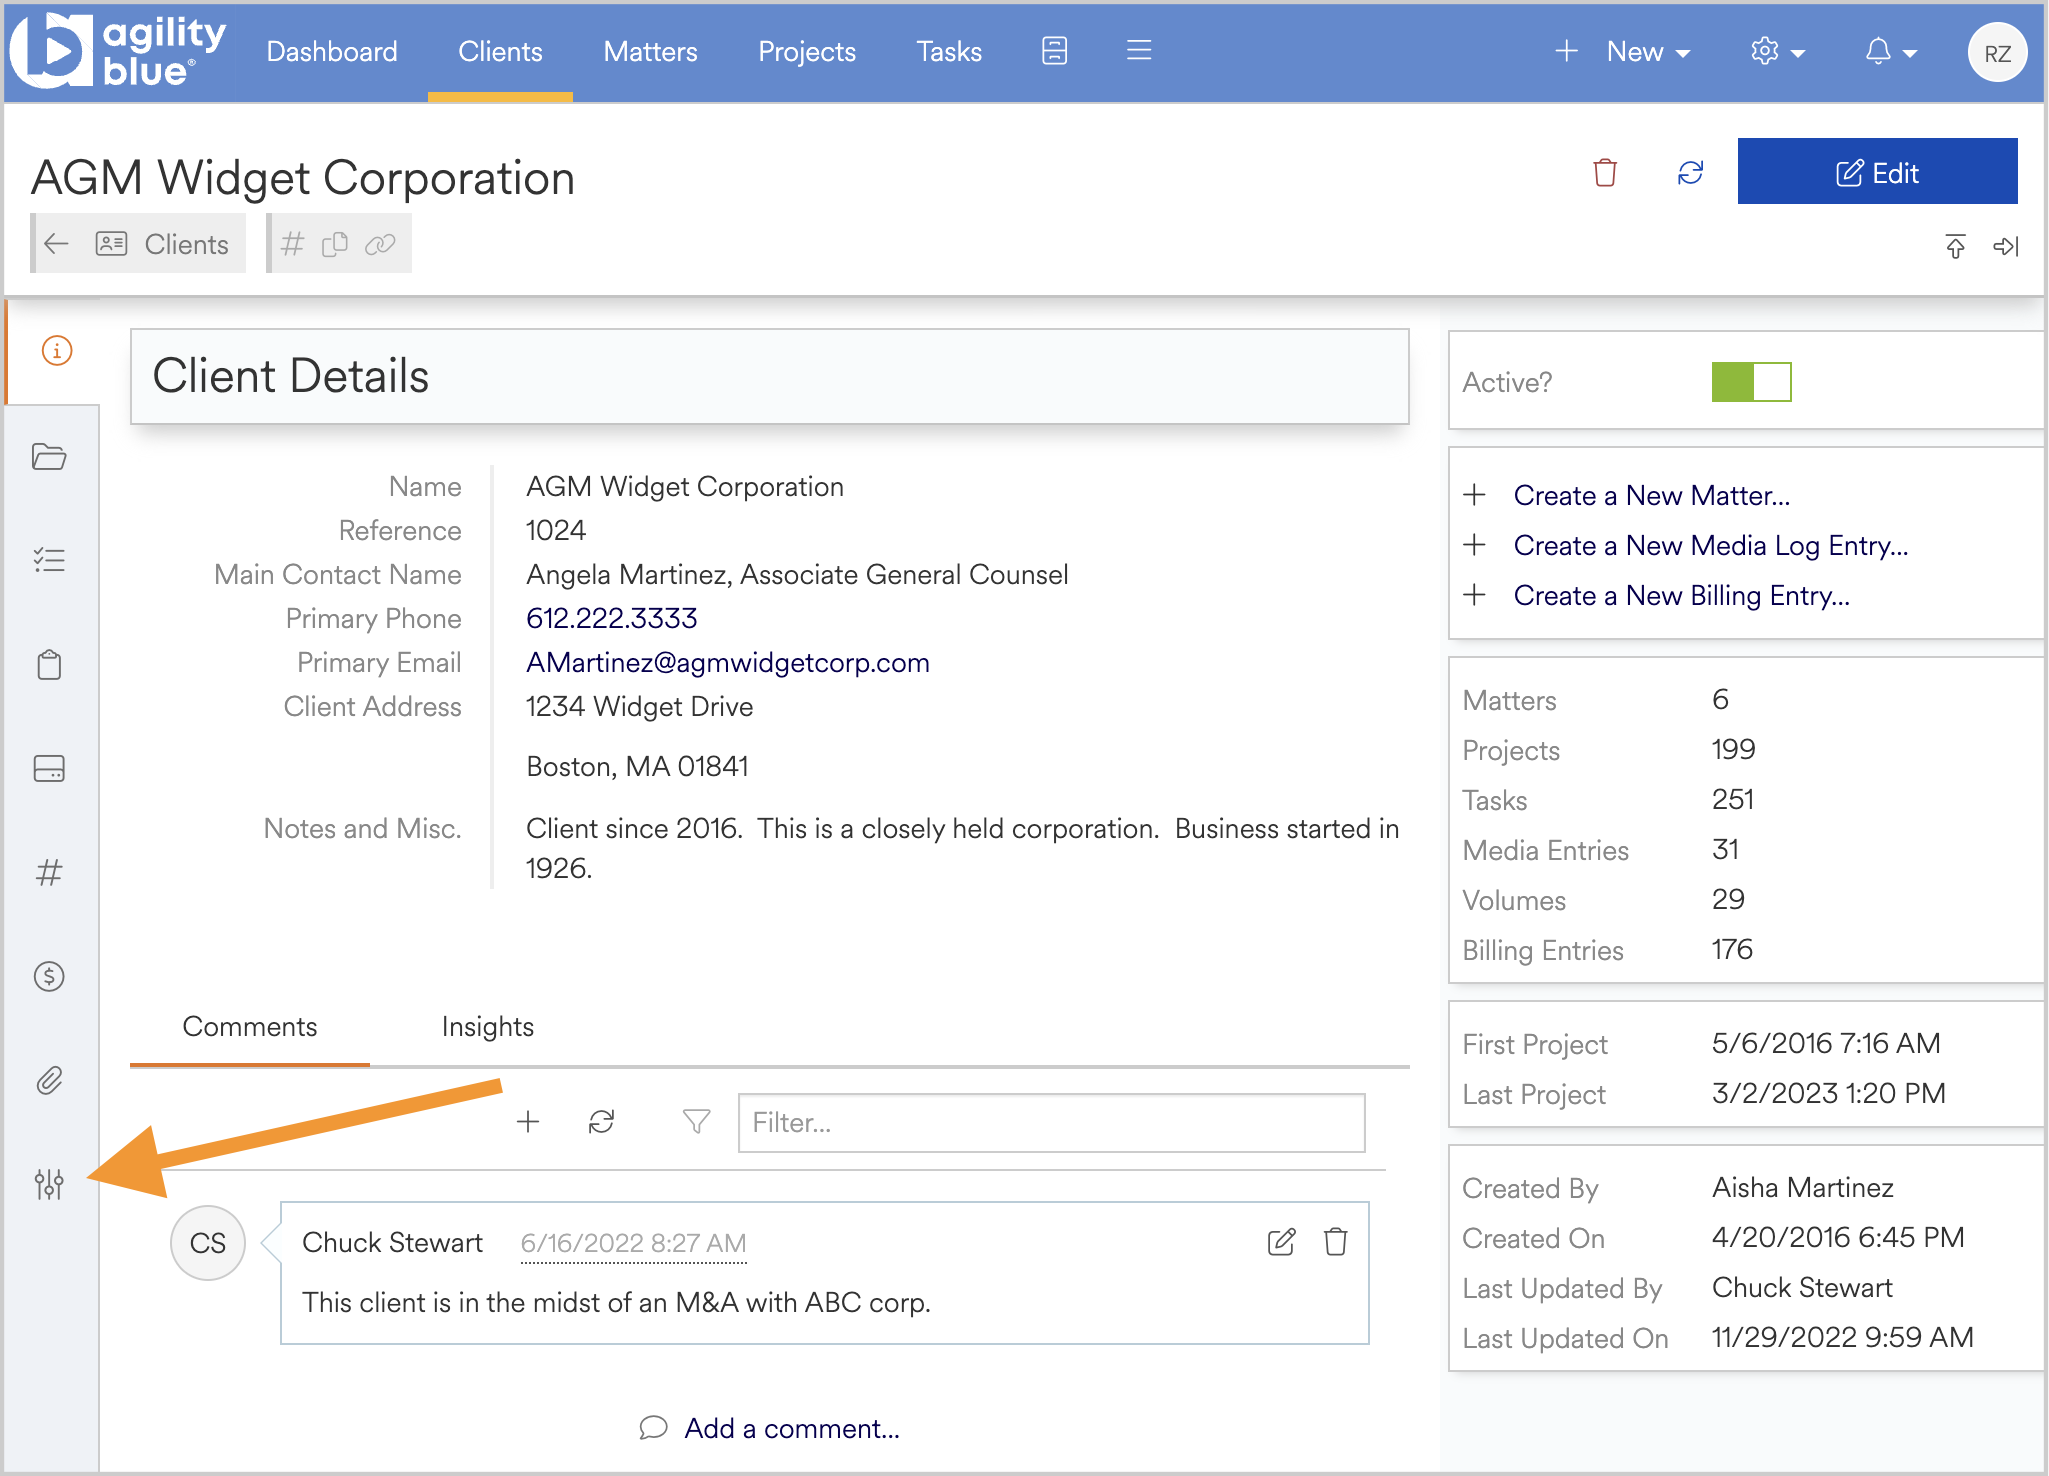This screenshot has width=2049, height=1476.
Task: Open the hamburger menu icon in navbar
Action: [1139, 51]
